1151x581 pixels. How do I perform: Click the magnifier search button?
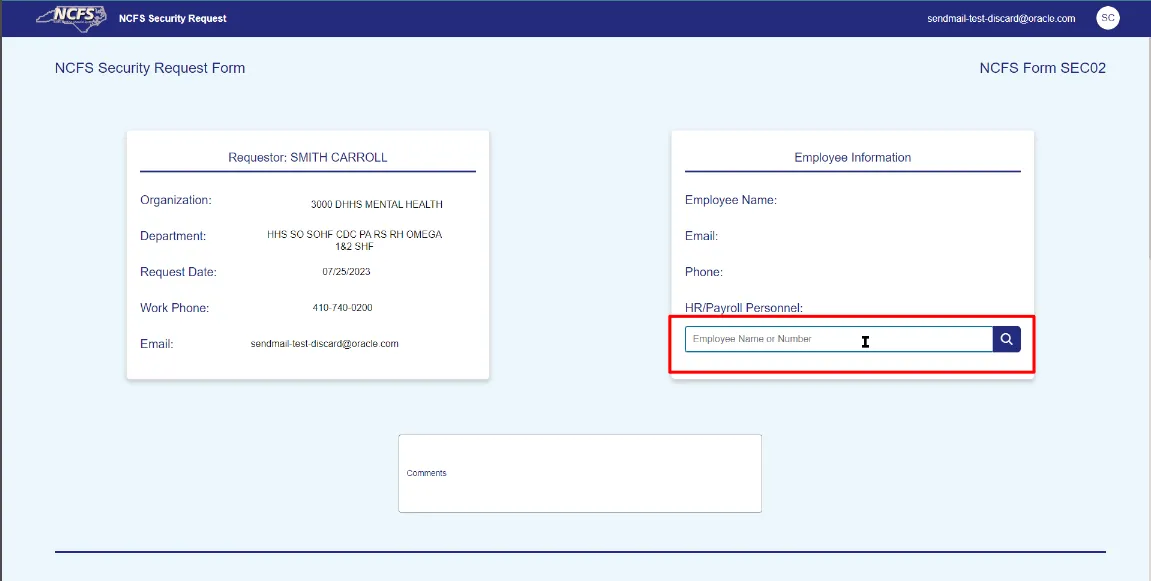[x=1006, y=339]
